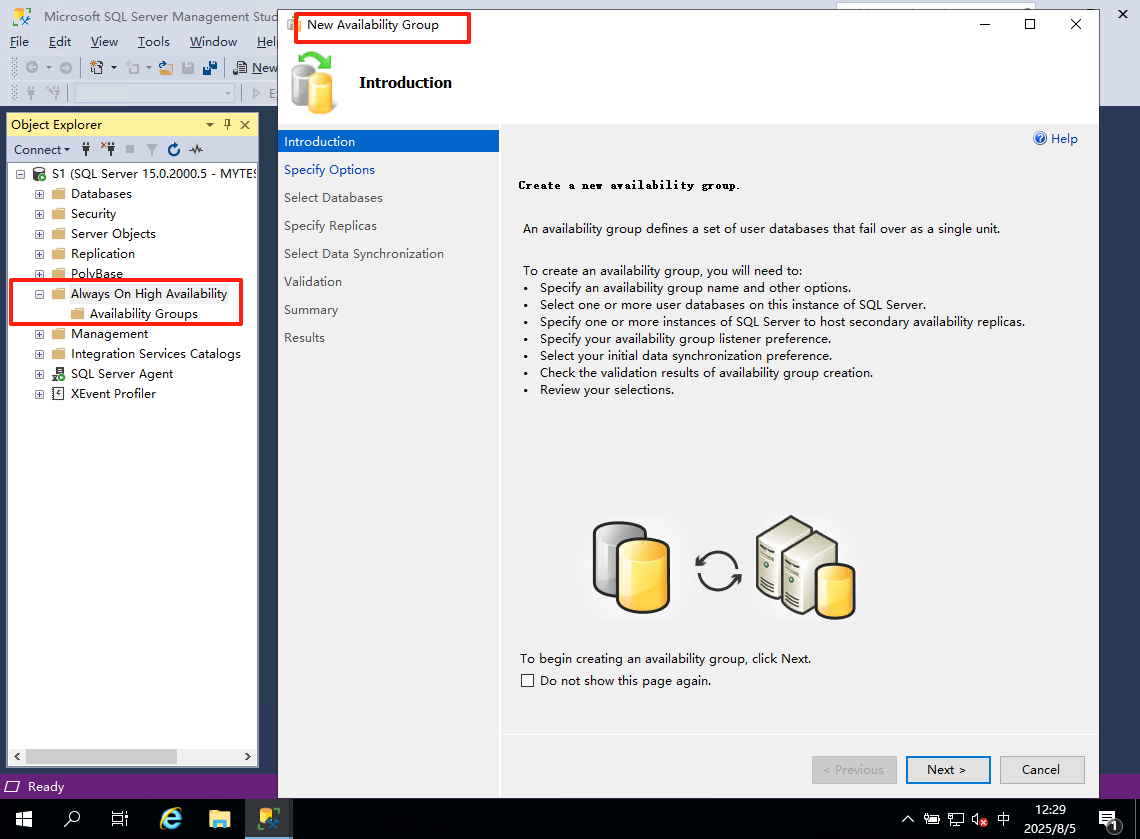This screenshot has width=1140, height=839.
Task: Expand the SQL Server Agent node
Action: [x=39, y=374]
